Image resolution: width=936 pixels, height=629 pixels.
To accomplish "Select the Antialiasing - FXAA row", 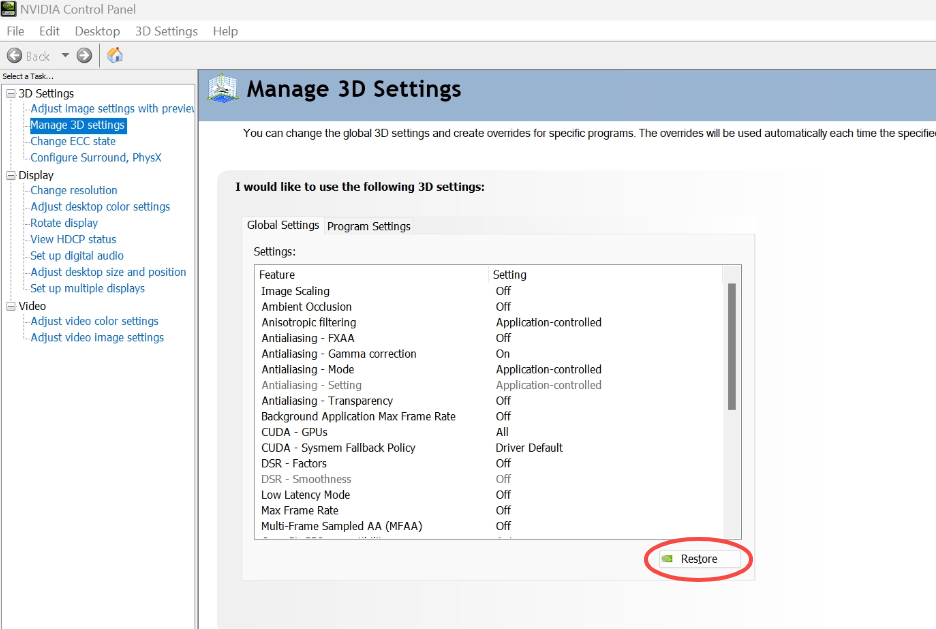I will click(489, 338).
